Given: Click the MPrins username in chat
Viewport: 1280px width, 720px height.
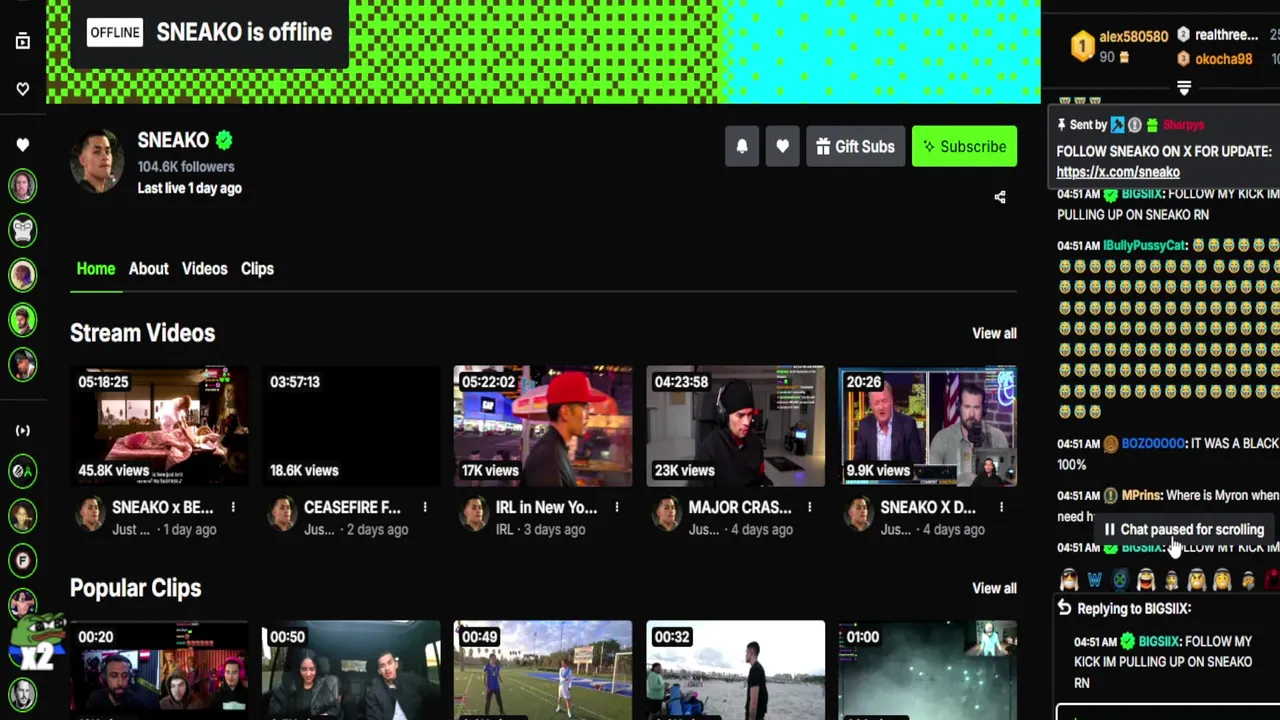Looking at the screenshot, I should click(x=1141, y=495).
